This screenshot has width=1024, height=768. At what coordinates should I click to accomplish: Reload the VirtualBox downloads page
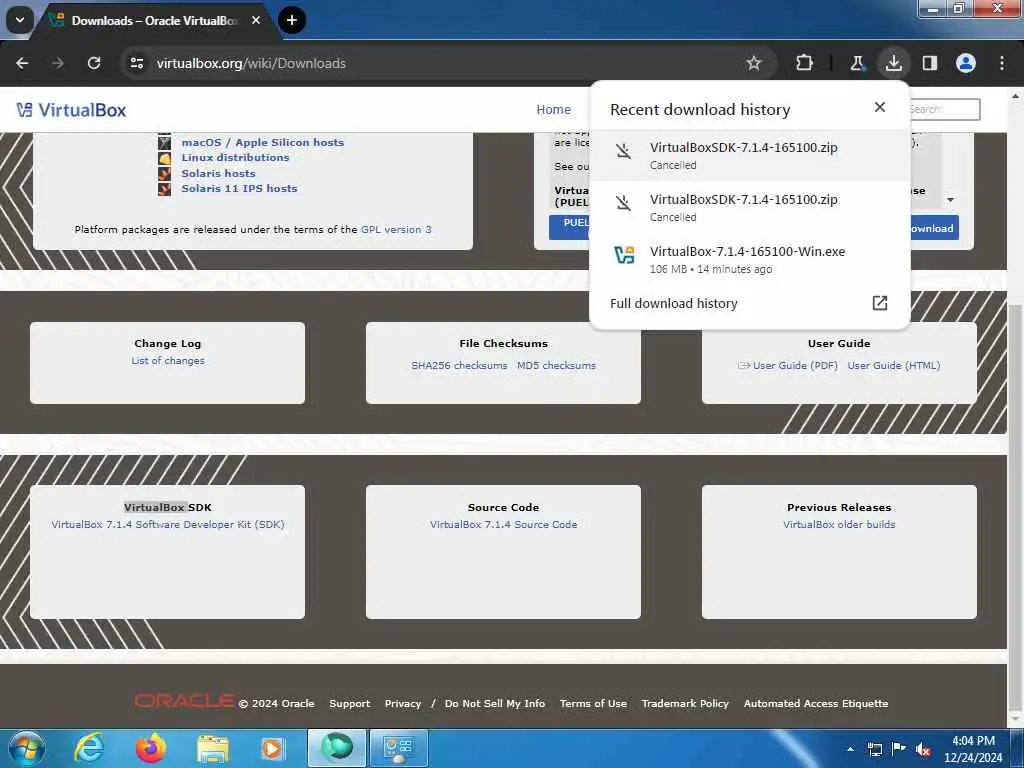[94, 63]
